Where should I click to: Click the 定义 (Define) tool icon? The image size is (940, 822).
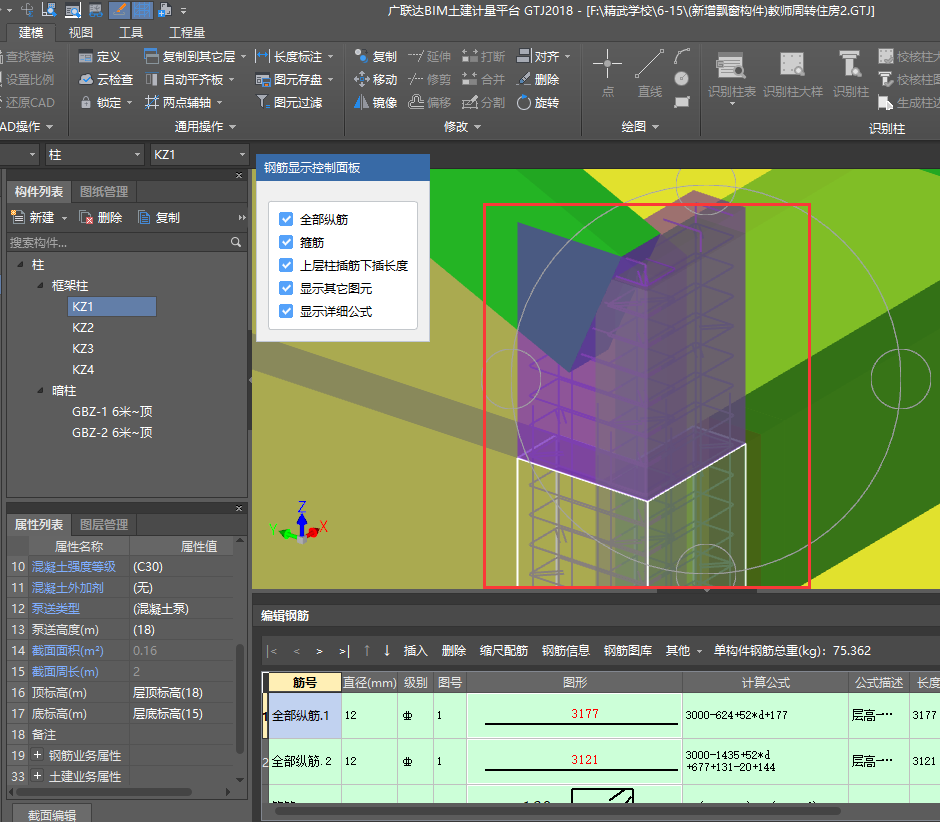click(x=86, y=57)
